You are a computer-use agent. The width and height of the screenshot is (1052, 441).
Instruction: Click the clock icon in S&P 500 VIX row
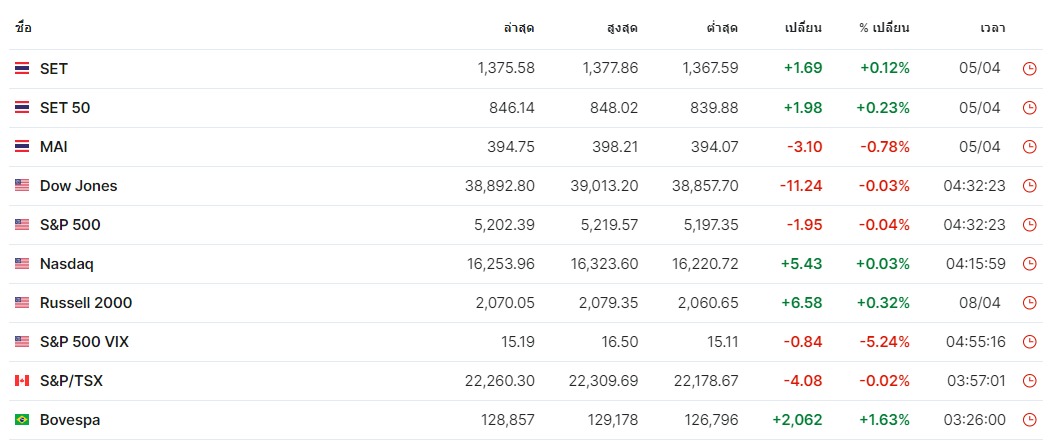[x=1029, y=342]
